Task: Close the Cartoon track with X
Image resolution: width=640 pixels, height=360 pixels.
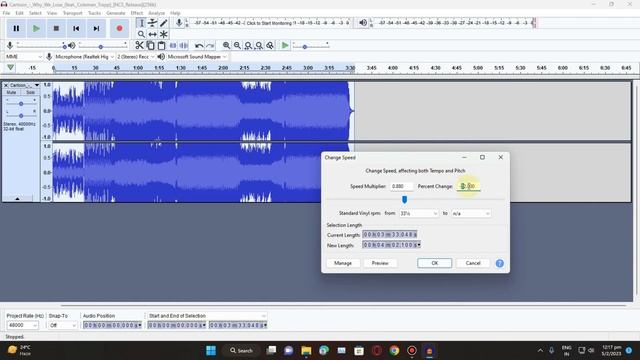Action: (x=6, y=85)
